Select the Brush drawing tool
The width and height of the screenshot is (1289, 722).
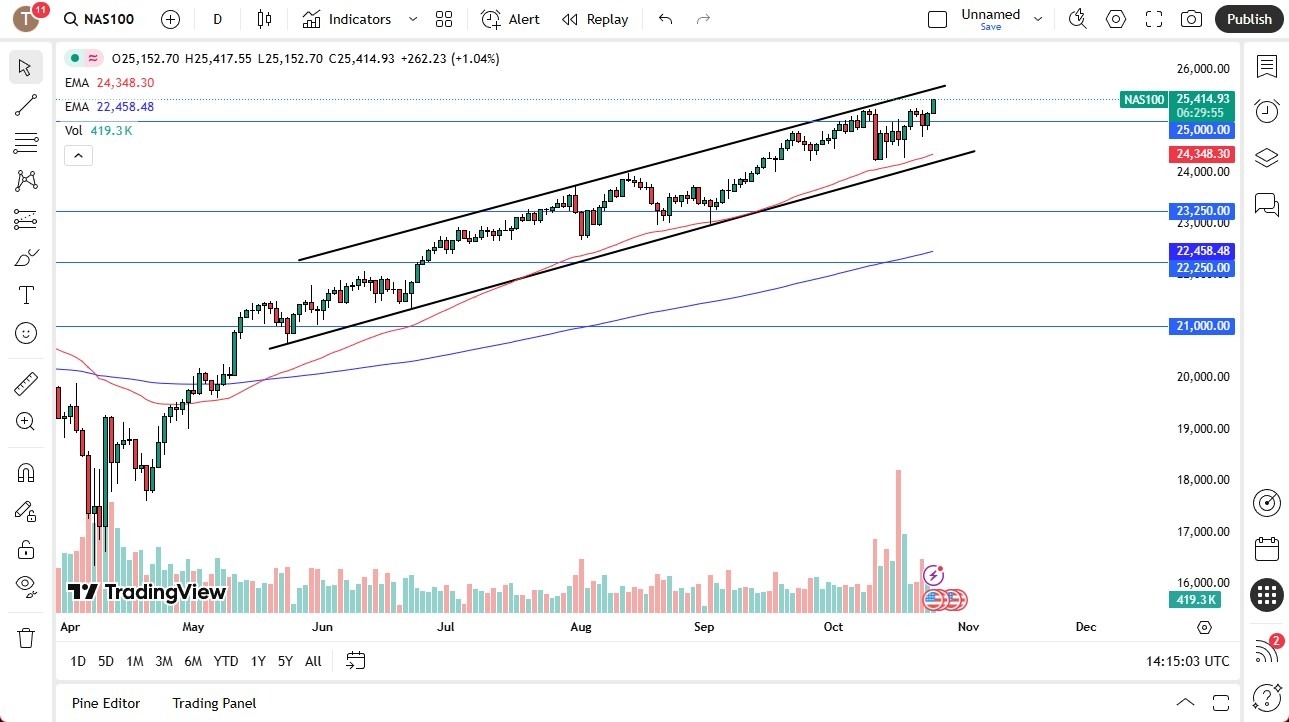[x=25, y=257]
